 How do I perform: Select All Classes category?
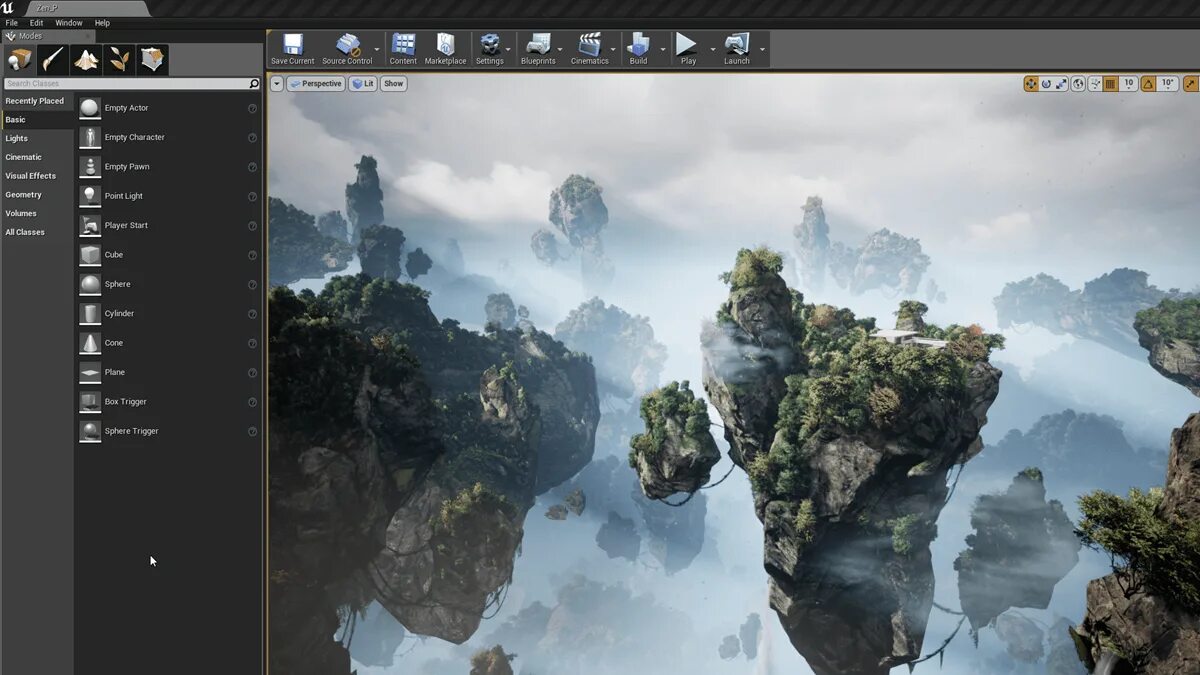[x=37, y=232]
